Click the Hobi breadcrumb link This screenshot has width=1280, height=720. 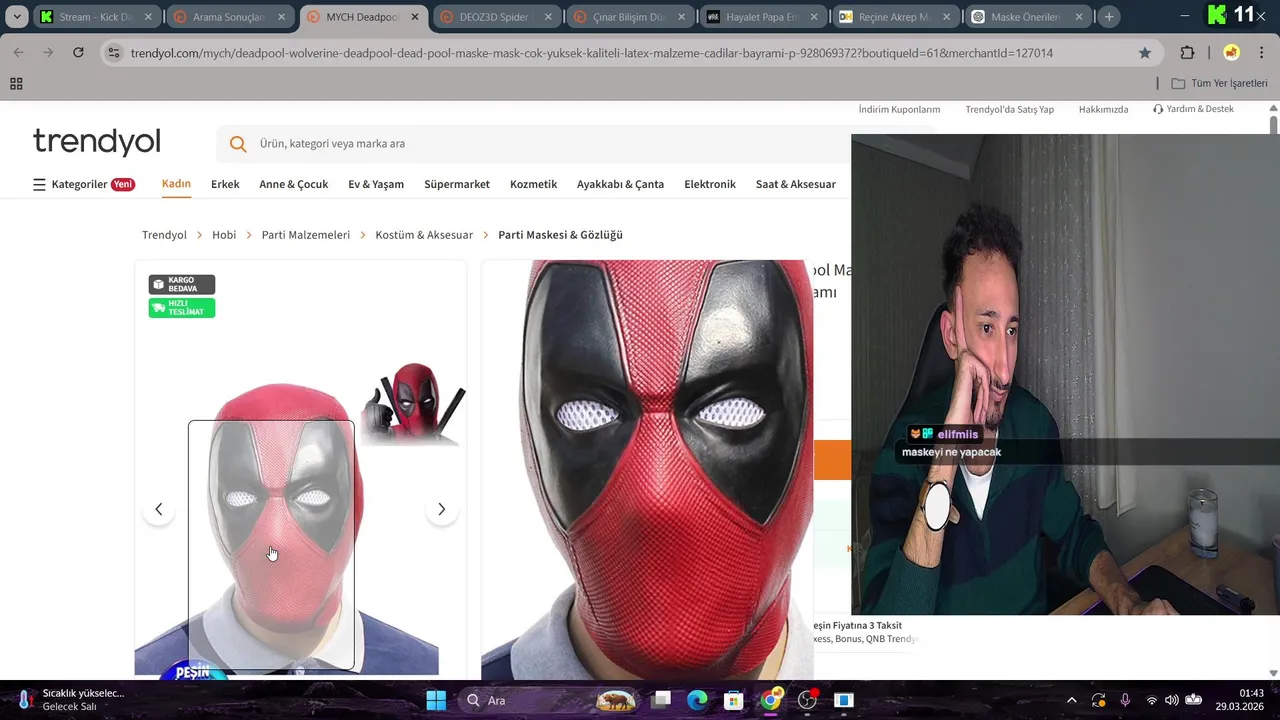pos(224,235)
